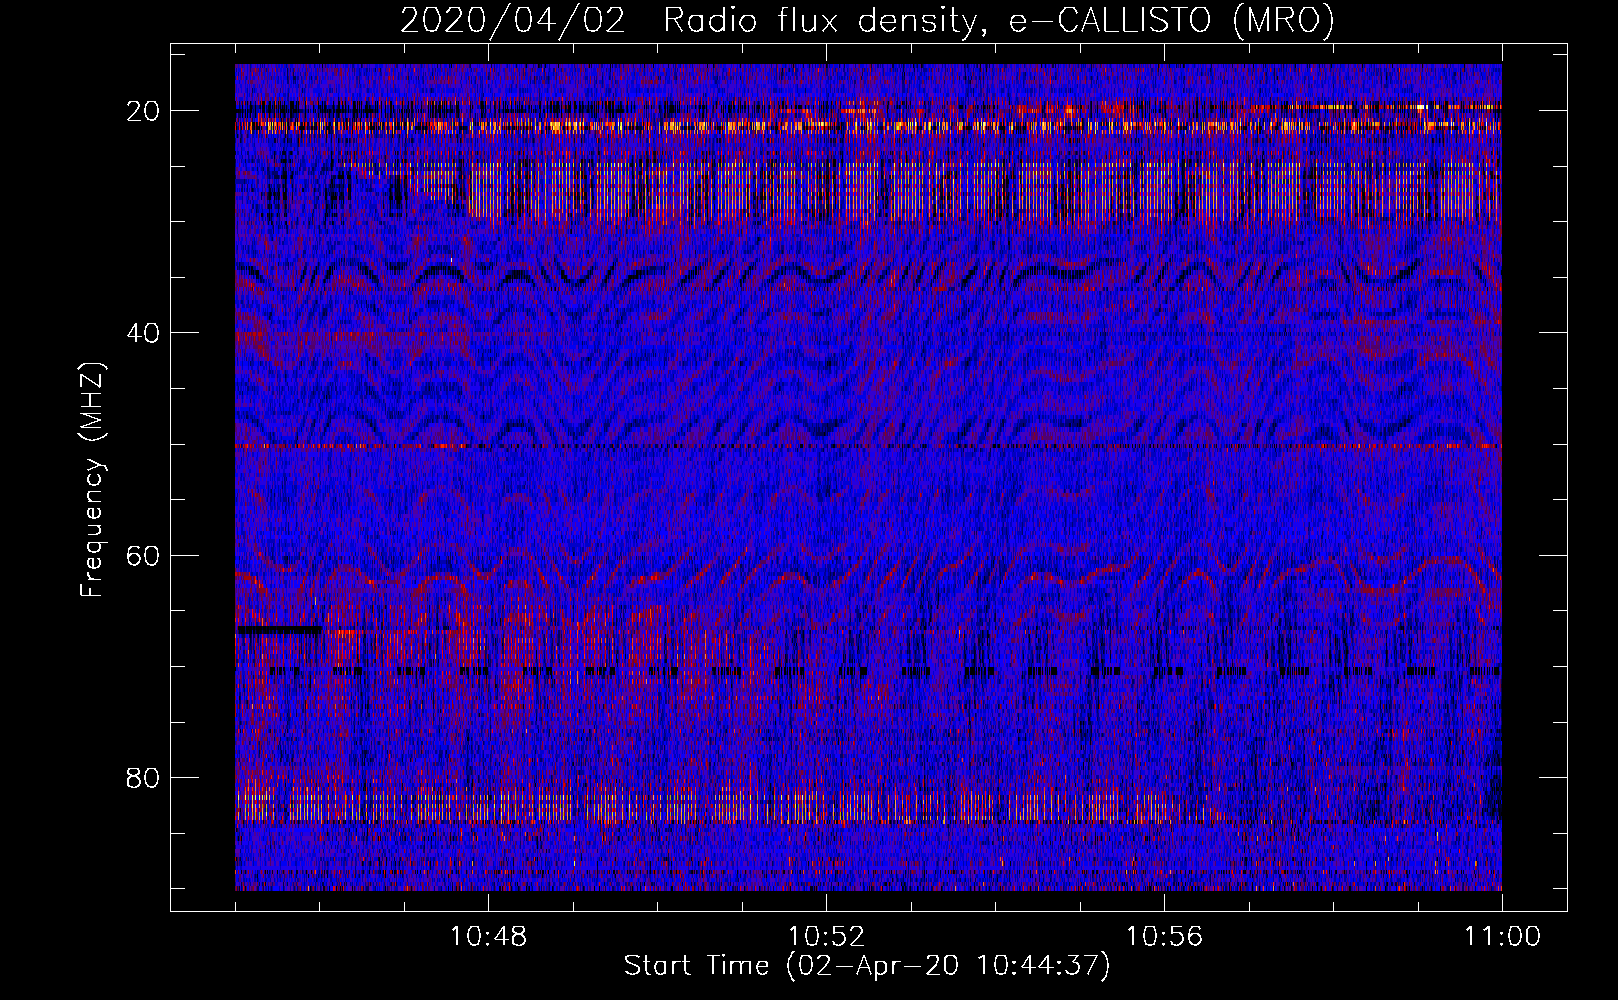Click the radio spectrogram image
The width and height of the screenshot is (1618, 1000).
click(x=868, y=477)
